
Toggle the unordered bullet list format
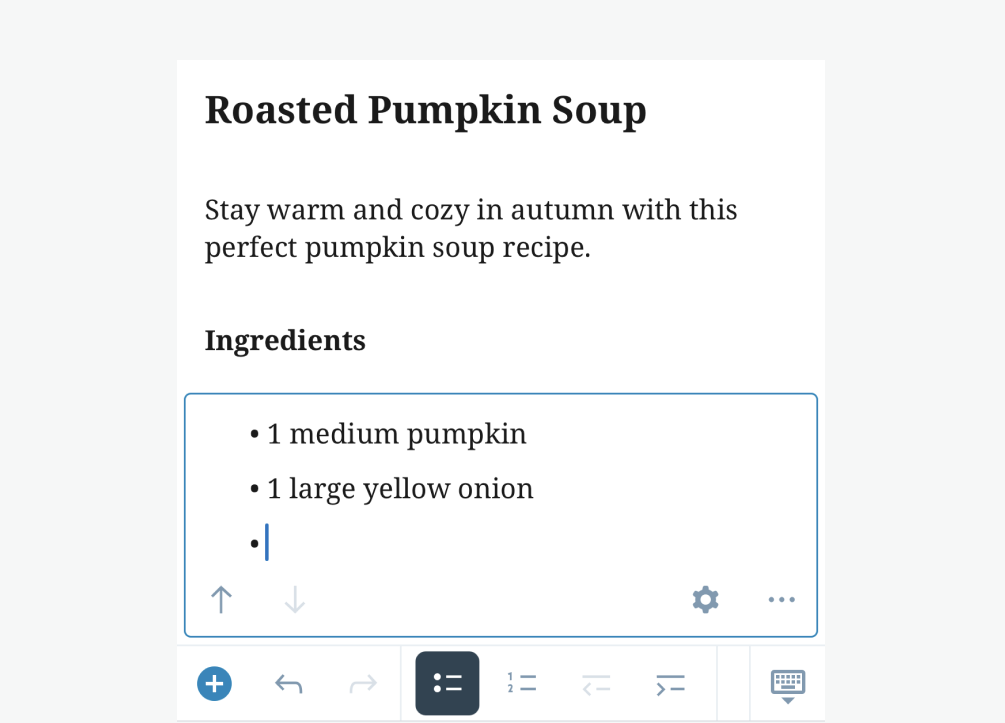tap(447, 684)
